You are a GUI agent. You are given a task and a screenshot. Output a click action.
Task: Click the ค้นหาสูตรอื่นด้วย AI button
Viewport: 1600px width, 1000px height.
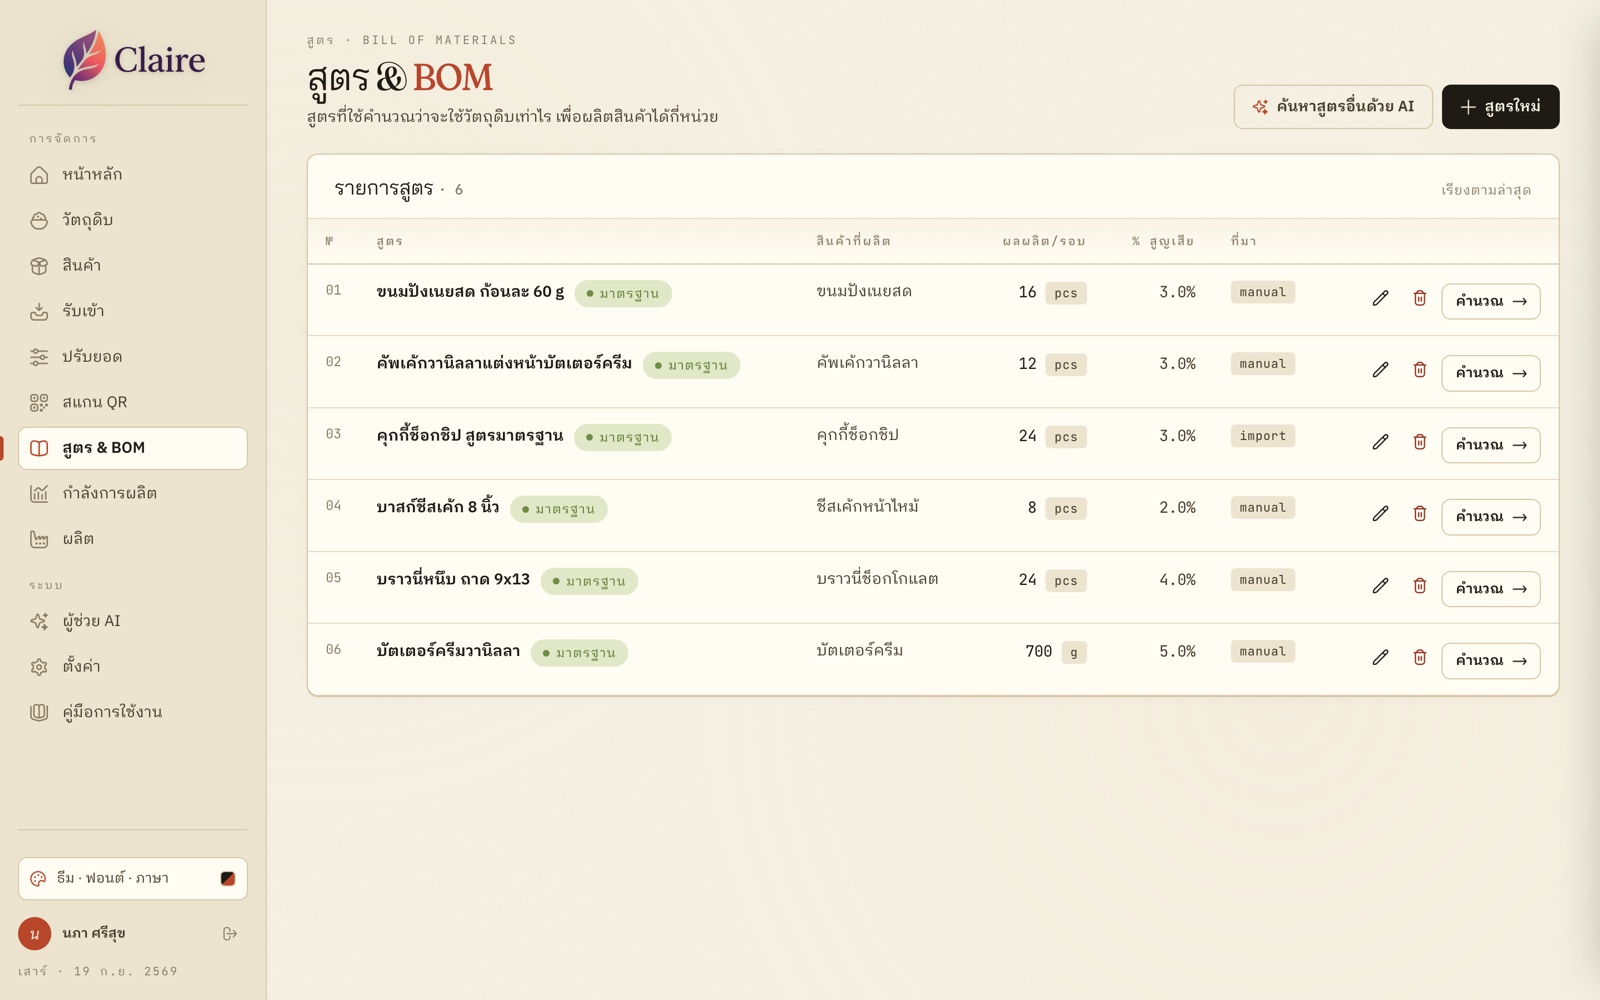pyautogui.click(x=1333, y=107)
